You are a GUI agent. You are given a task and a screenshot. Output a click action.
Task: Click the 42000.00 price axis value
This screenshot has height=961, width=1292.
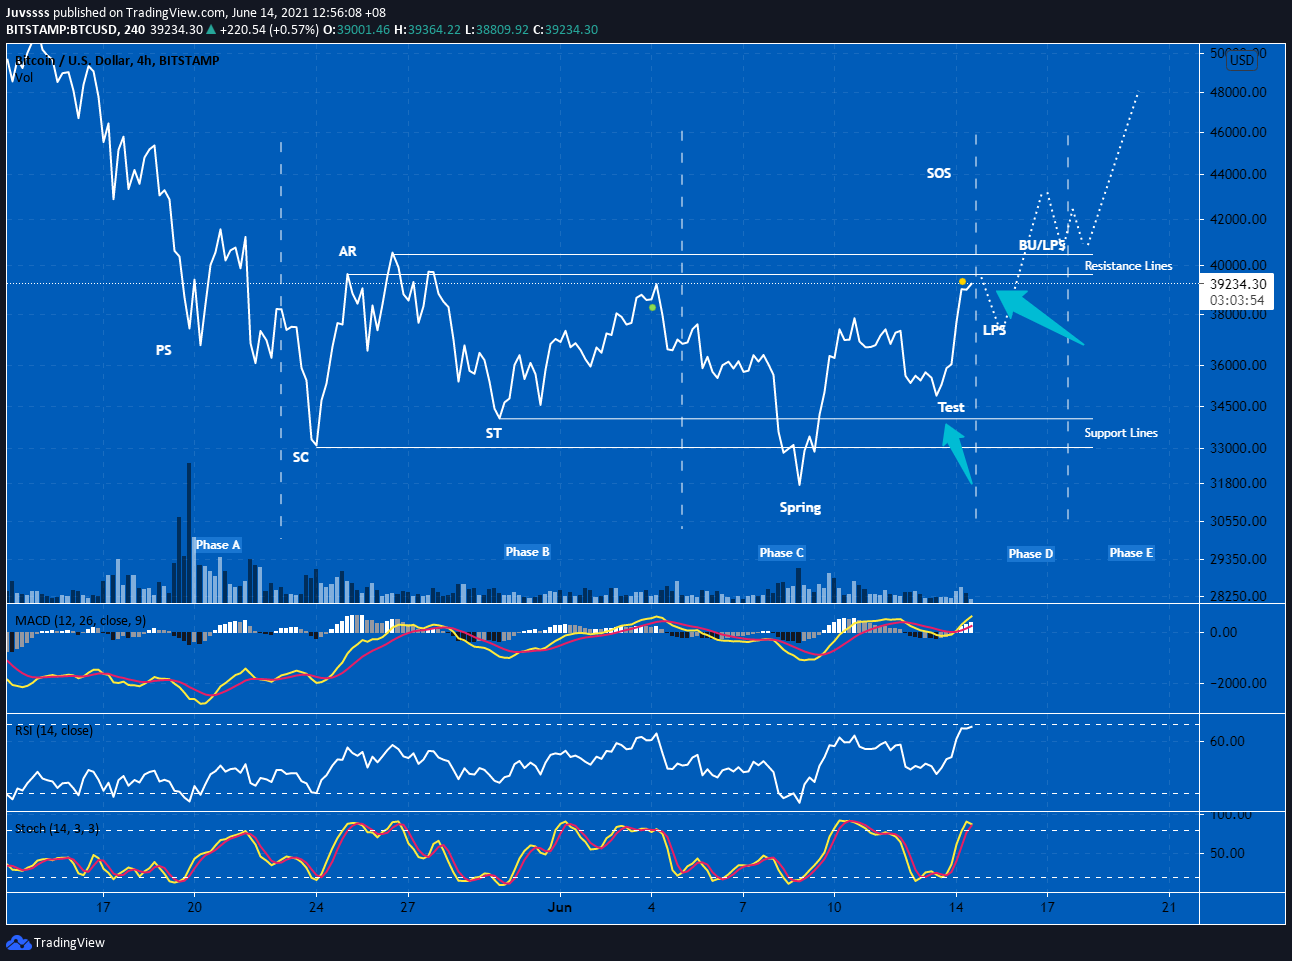click(x=1238, y=219)
